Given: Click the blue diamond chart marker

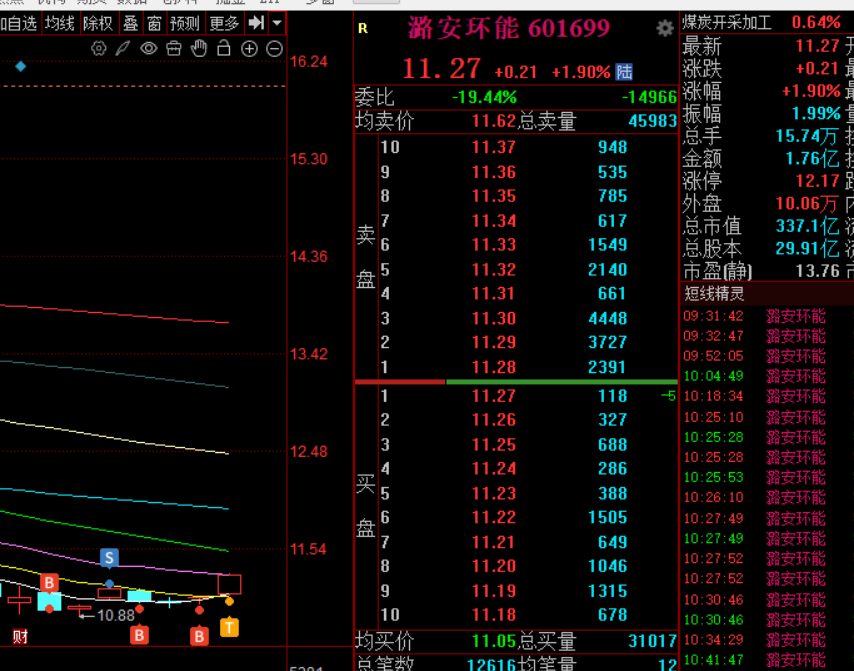Looking at the screenshot, I should coord(21,66).
